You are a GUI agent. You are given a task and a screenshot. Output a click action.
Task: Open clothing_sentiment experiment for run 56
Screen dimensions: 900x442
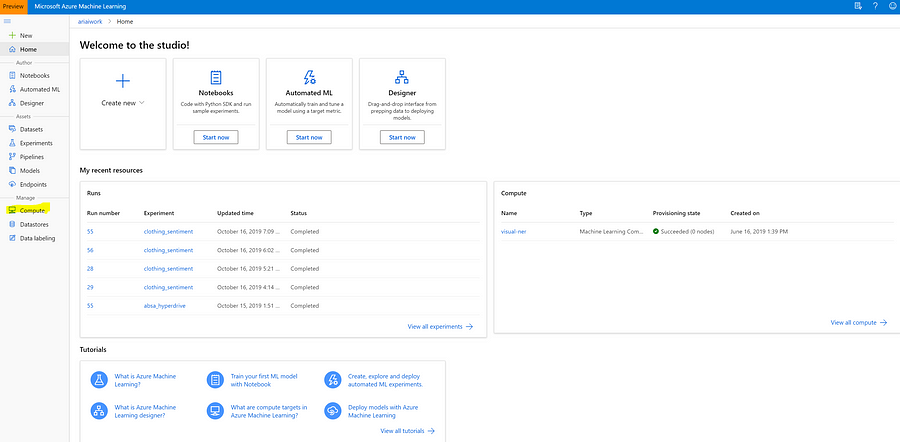(168, 250)
